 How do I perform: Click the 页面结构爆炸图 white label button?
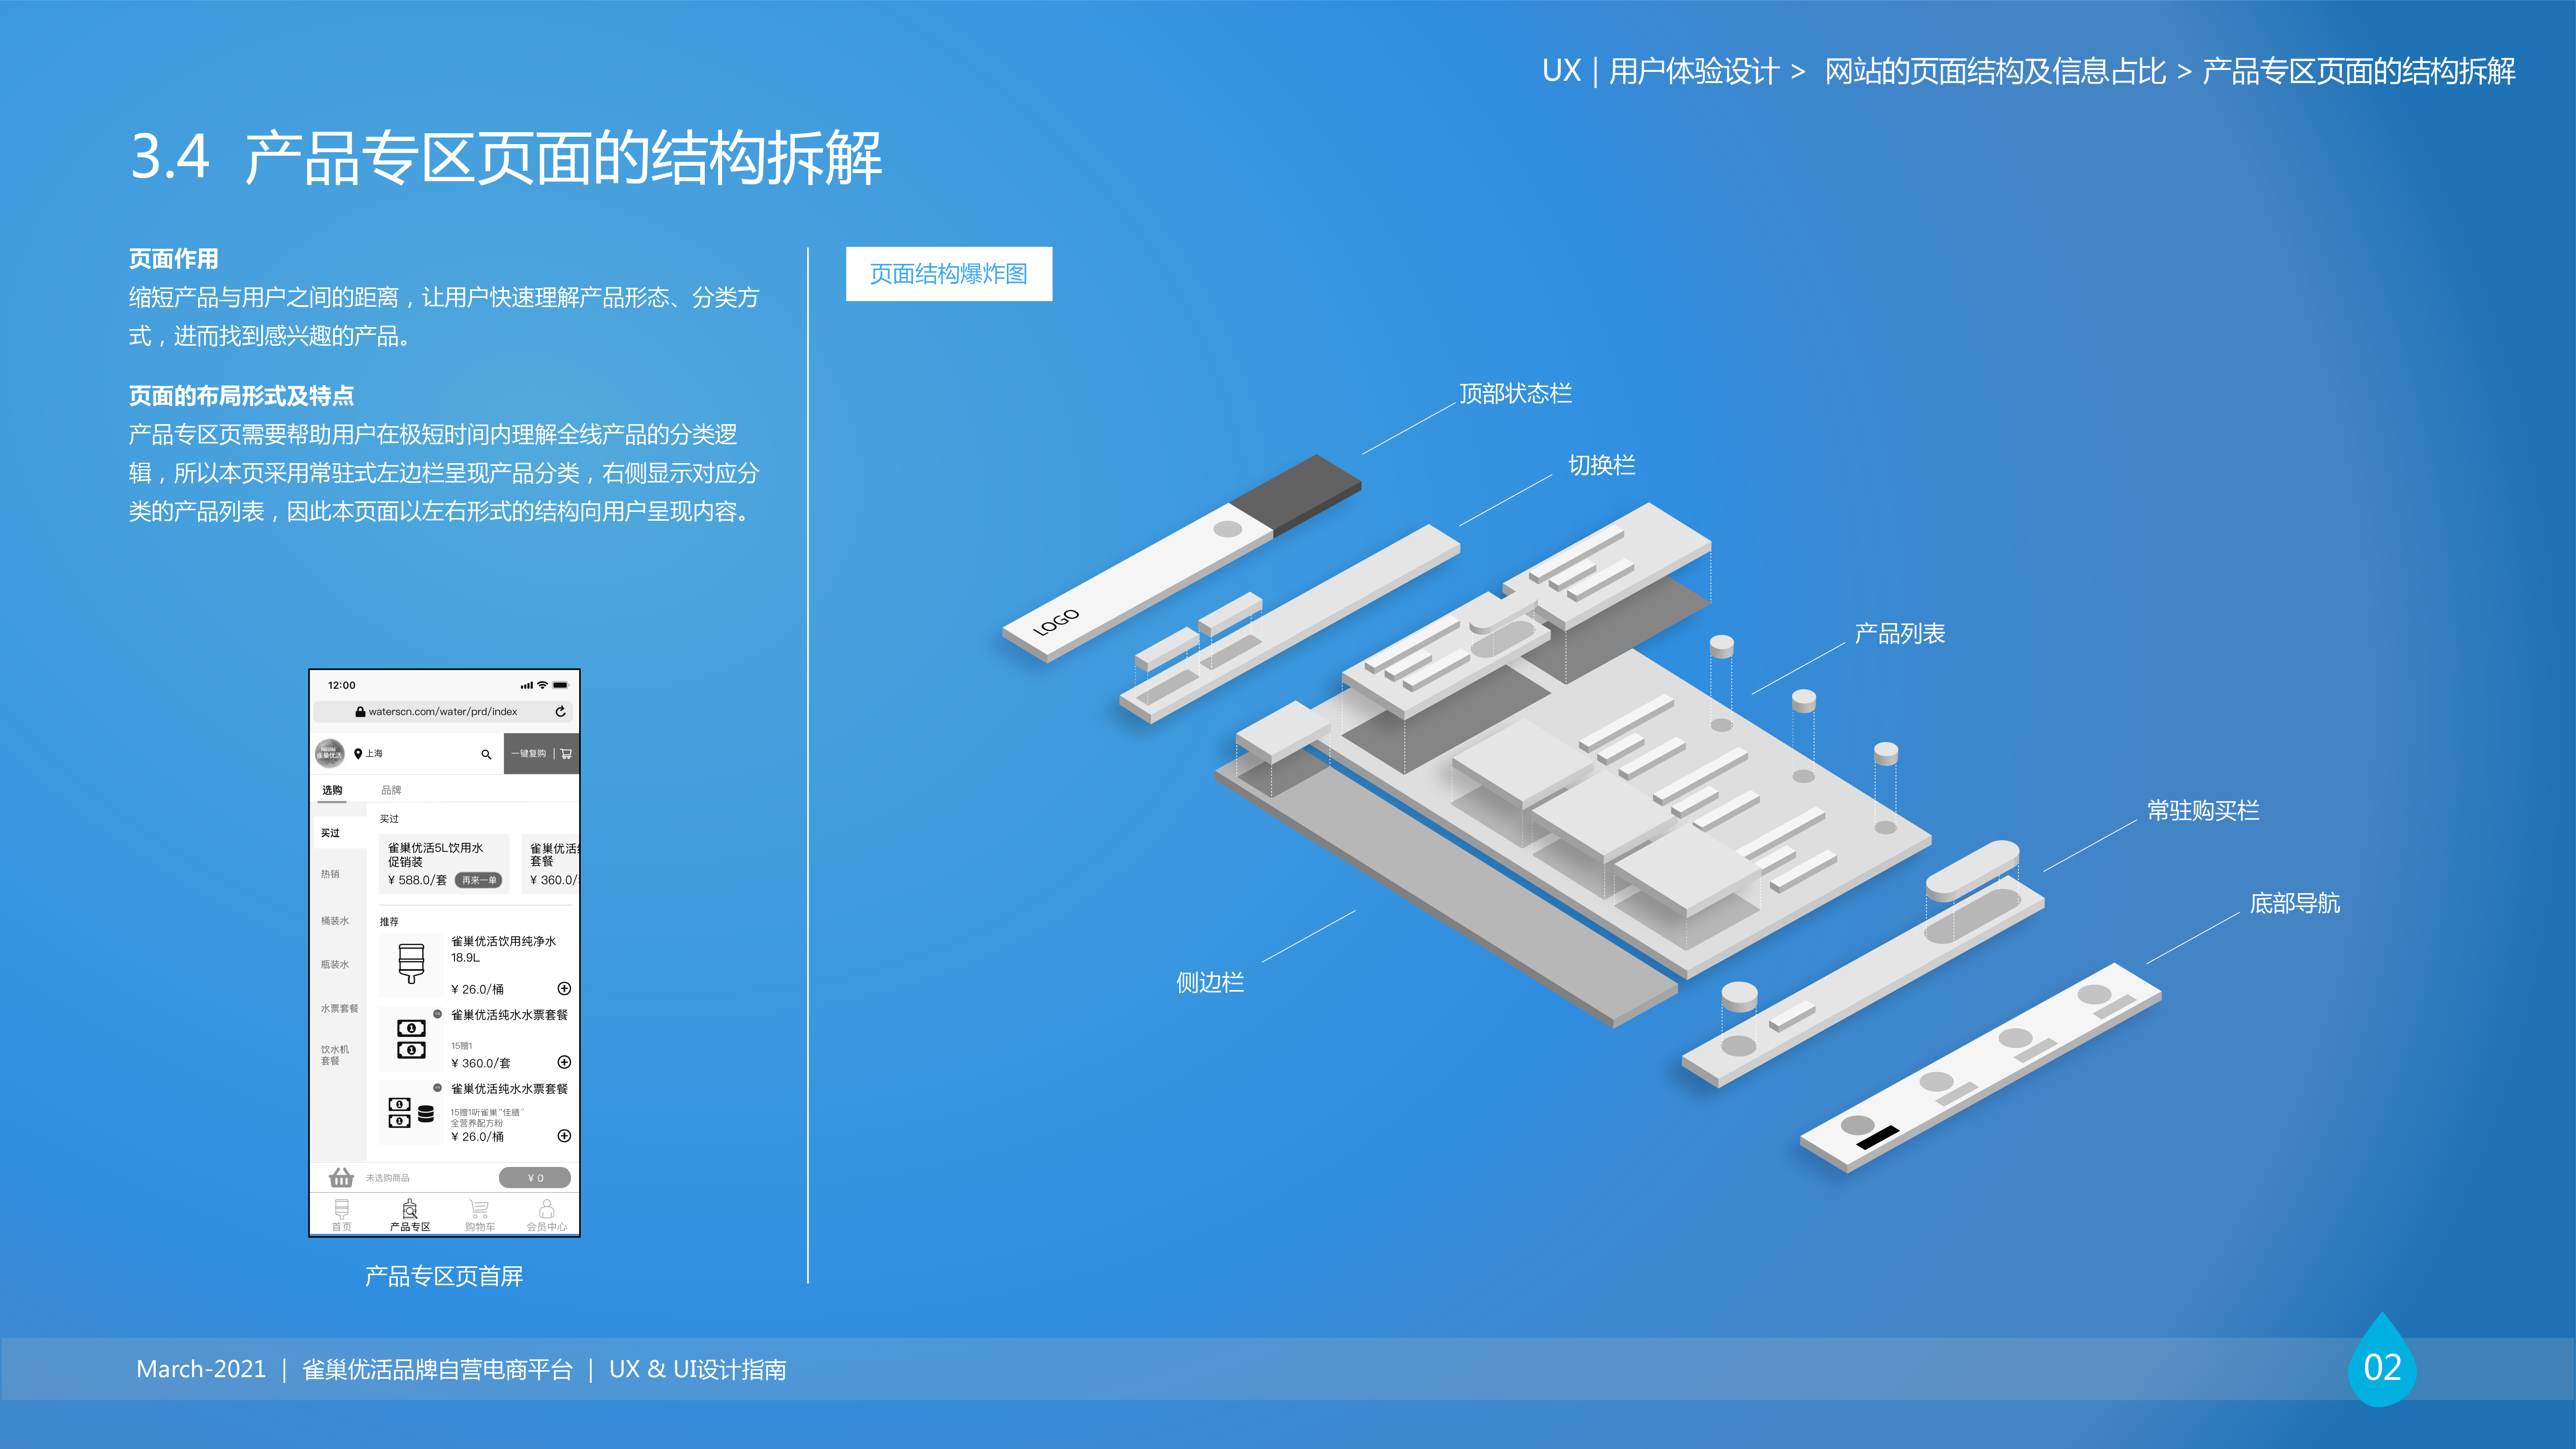[948, 274]
